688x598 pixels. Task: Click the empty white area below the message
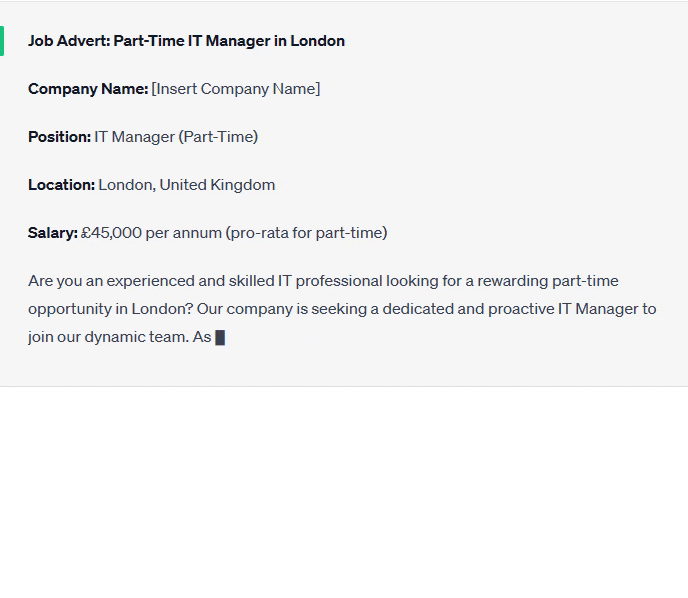click(x=344, y=490)
